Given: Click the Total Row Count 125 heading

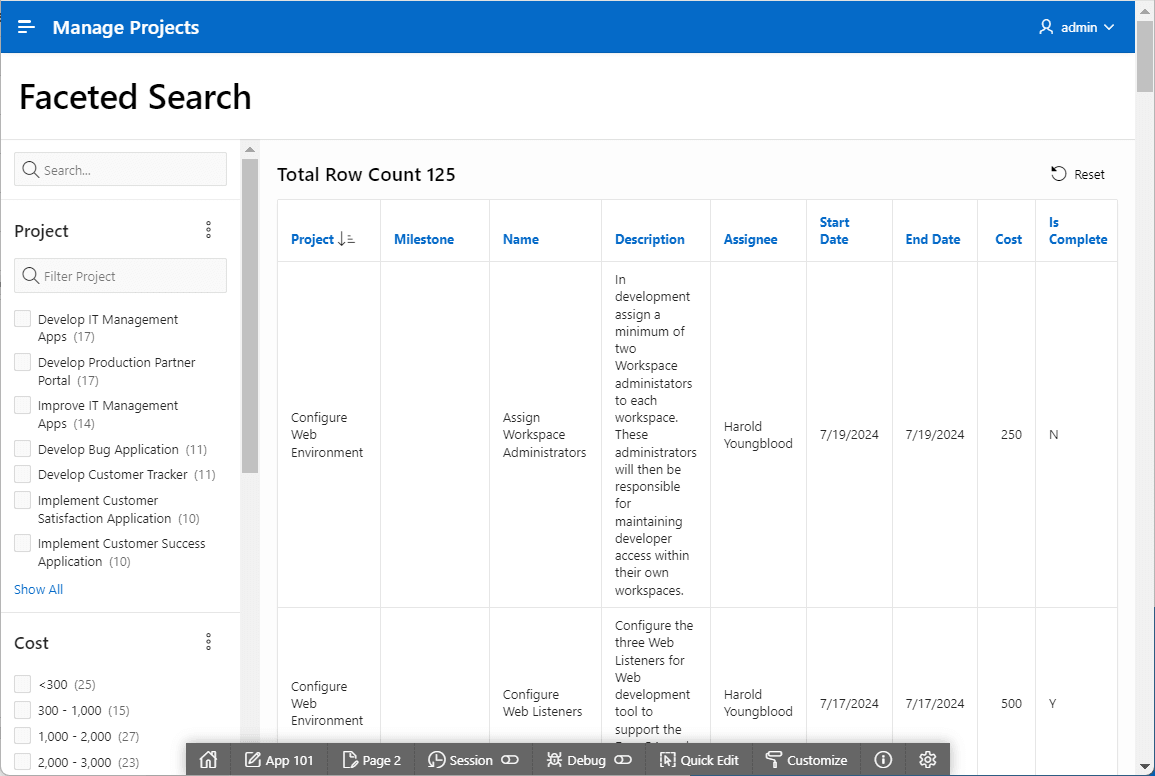Looking at the screenshot, I should [366, 175].
